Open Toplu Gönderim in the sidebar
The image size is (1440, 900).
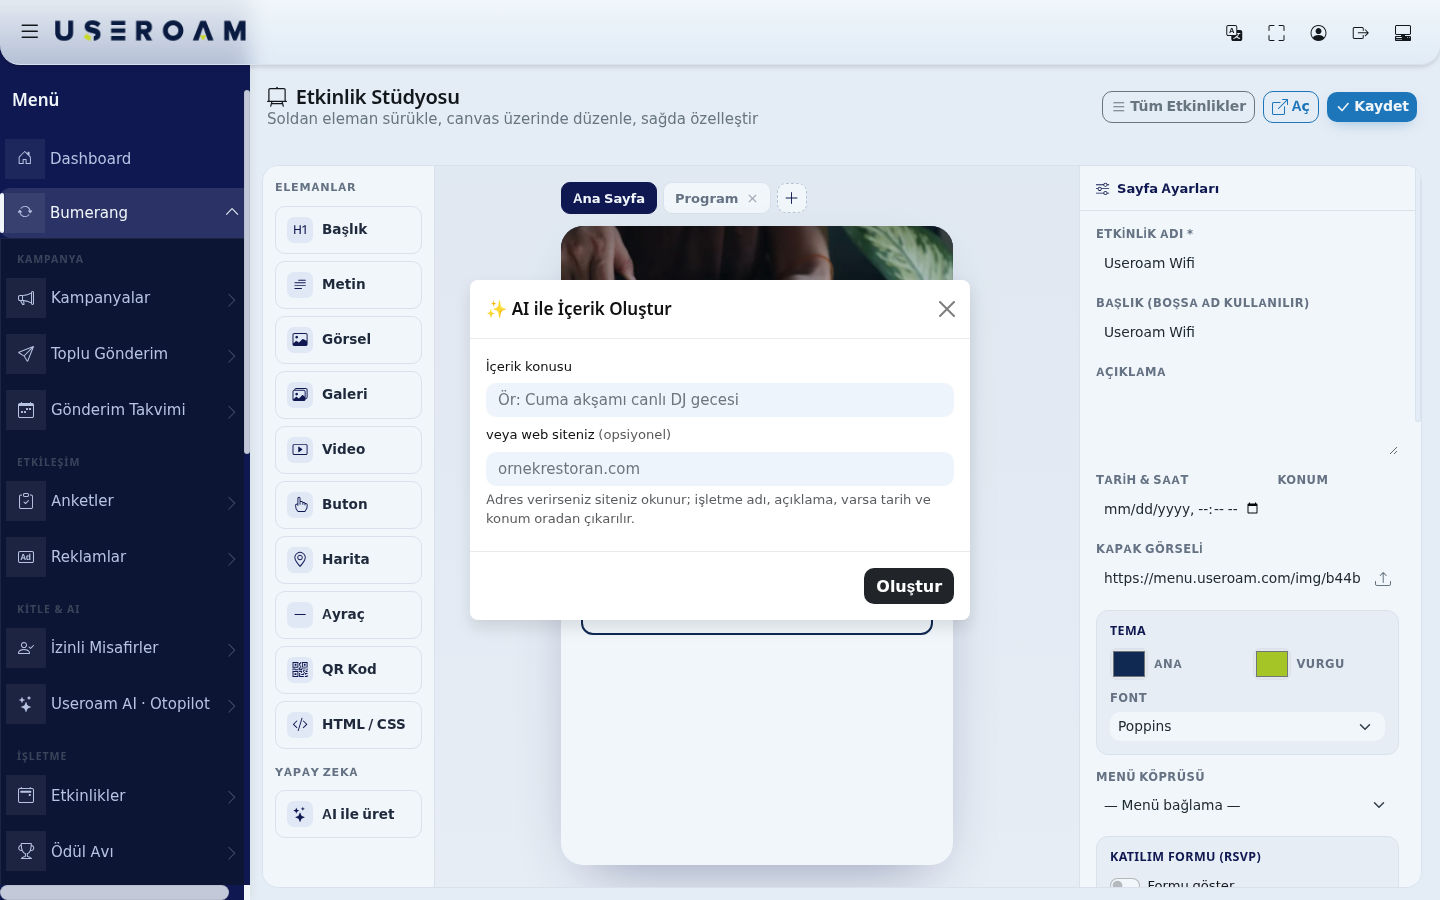(x=124, y=354)
